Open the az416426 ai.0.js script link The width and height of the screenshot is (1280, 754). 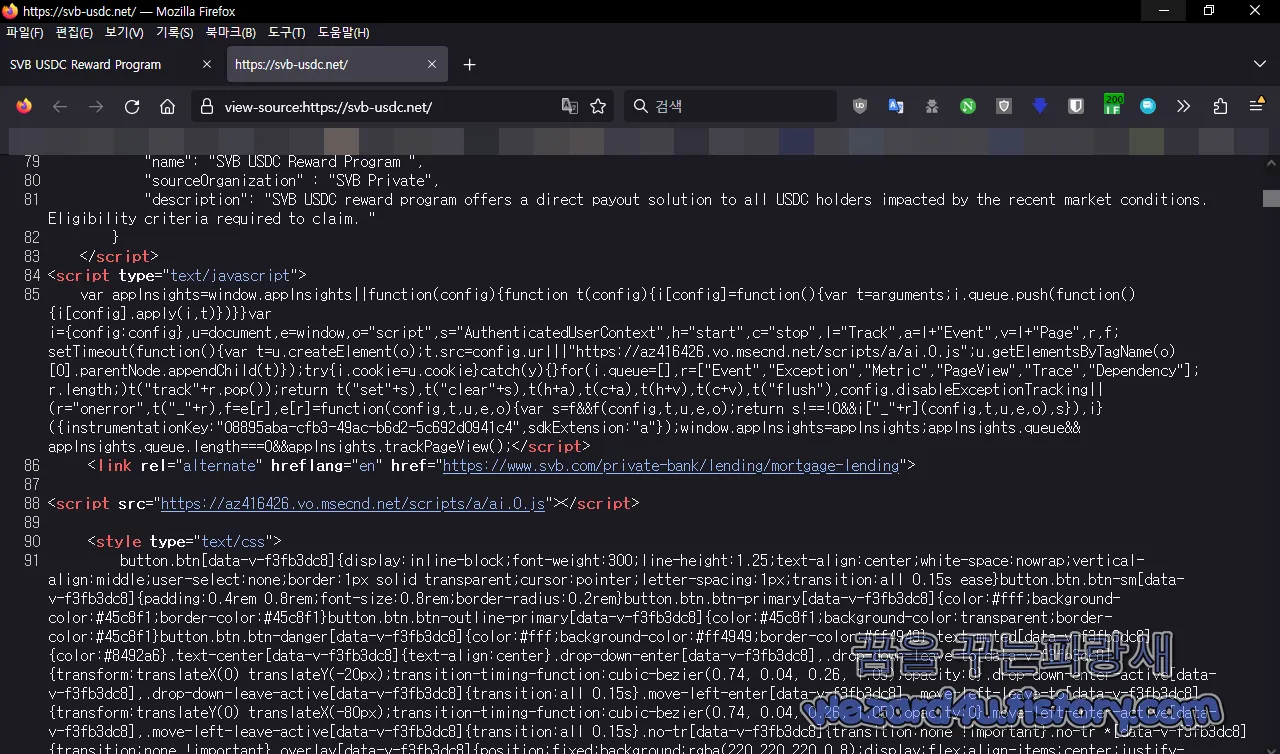tap(352, 504)
